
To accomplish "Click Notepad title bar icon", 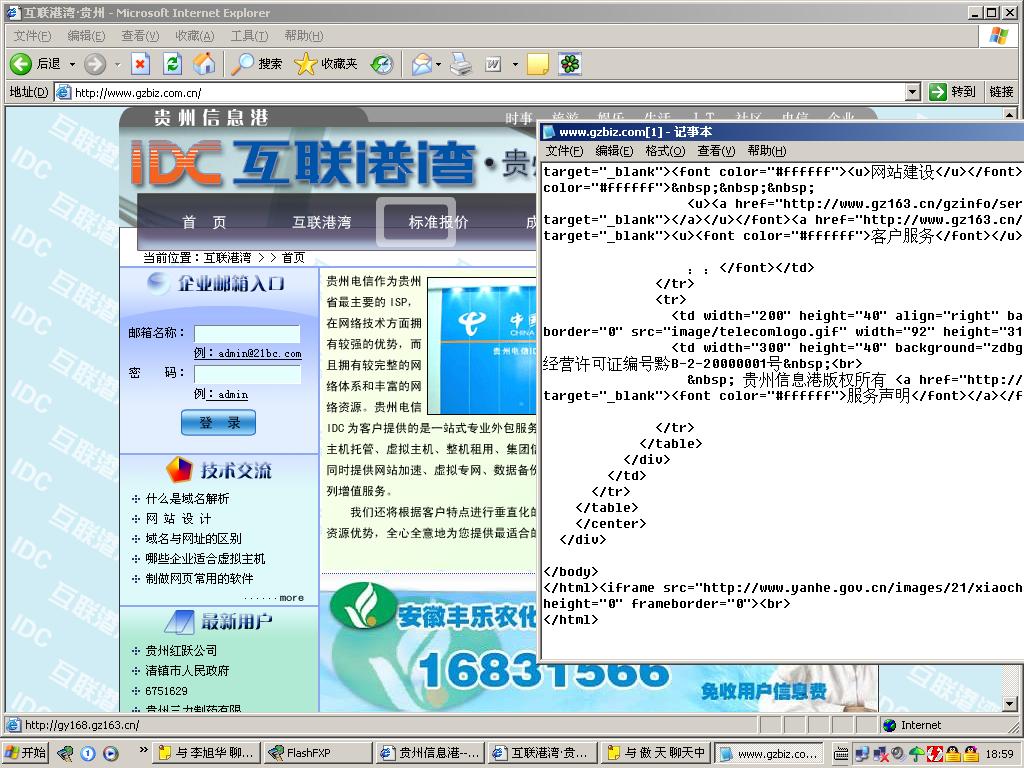I will pyautogui.click(x=549, y=132).
